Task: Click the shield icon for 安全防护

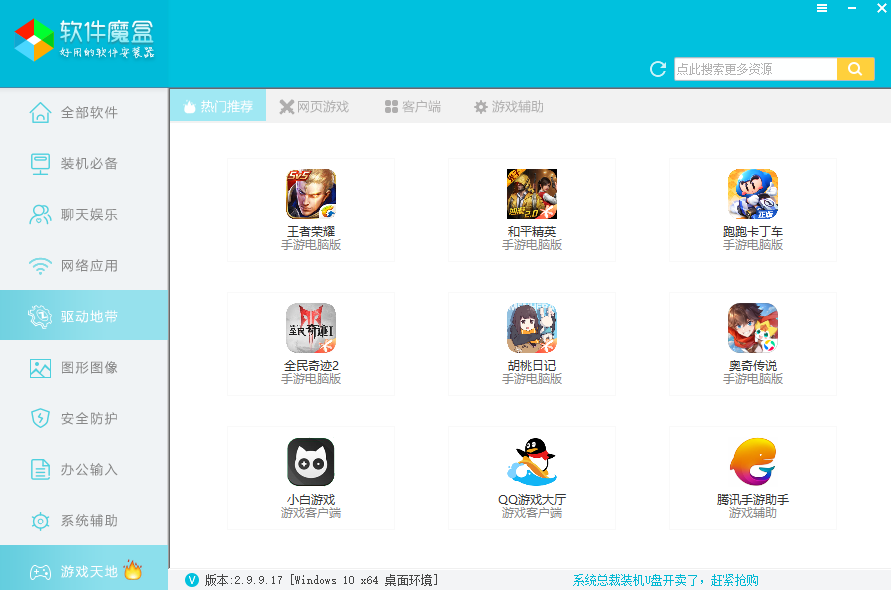Action: [x=40, y=418]
